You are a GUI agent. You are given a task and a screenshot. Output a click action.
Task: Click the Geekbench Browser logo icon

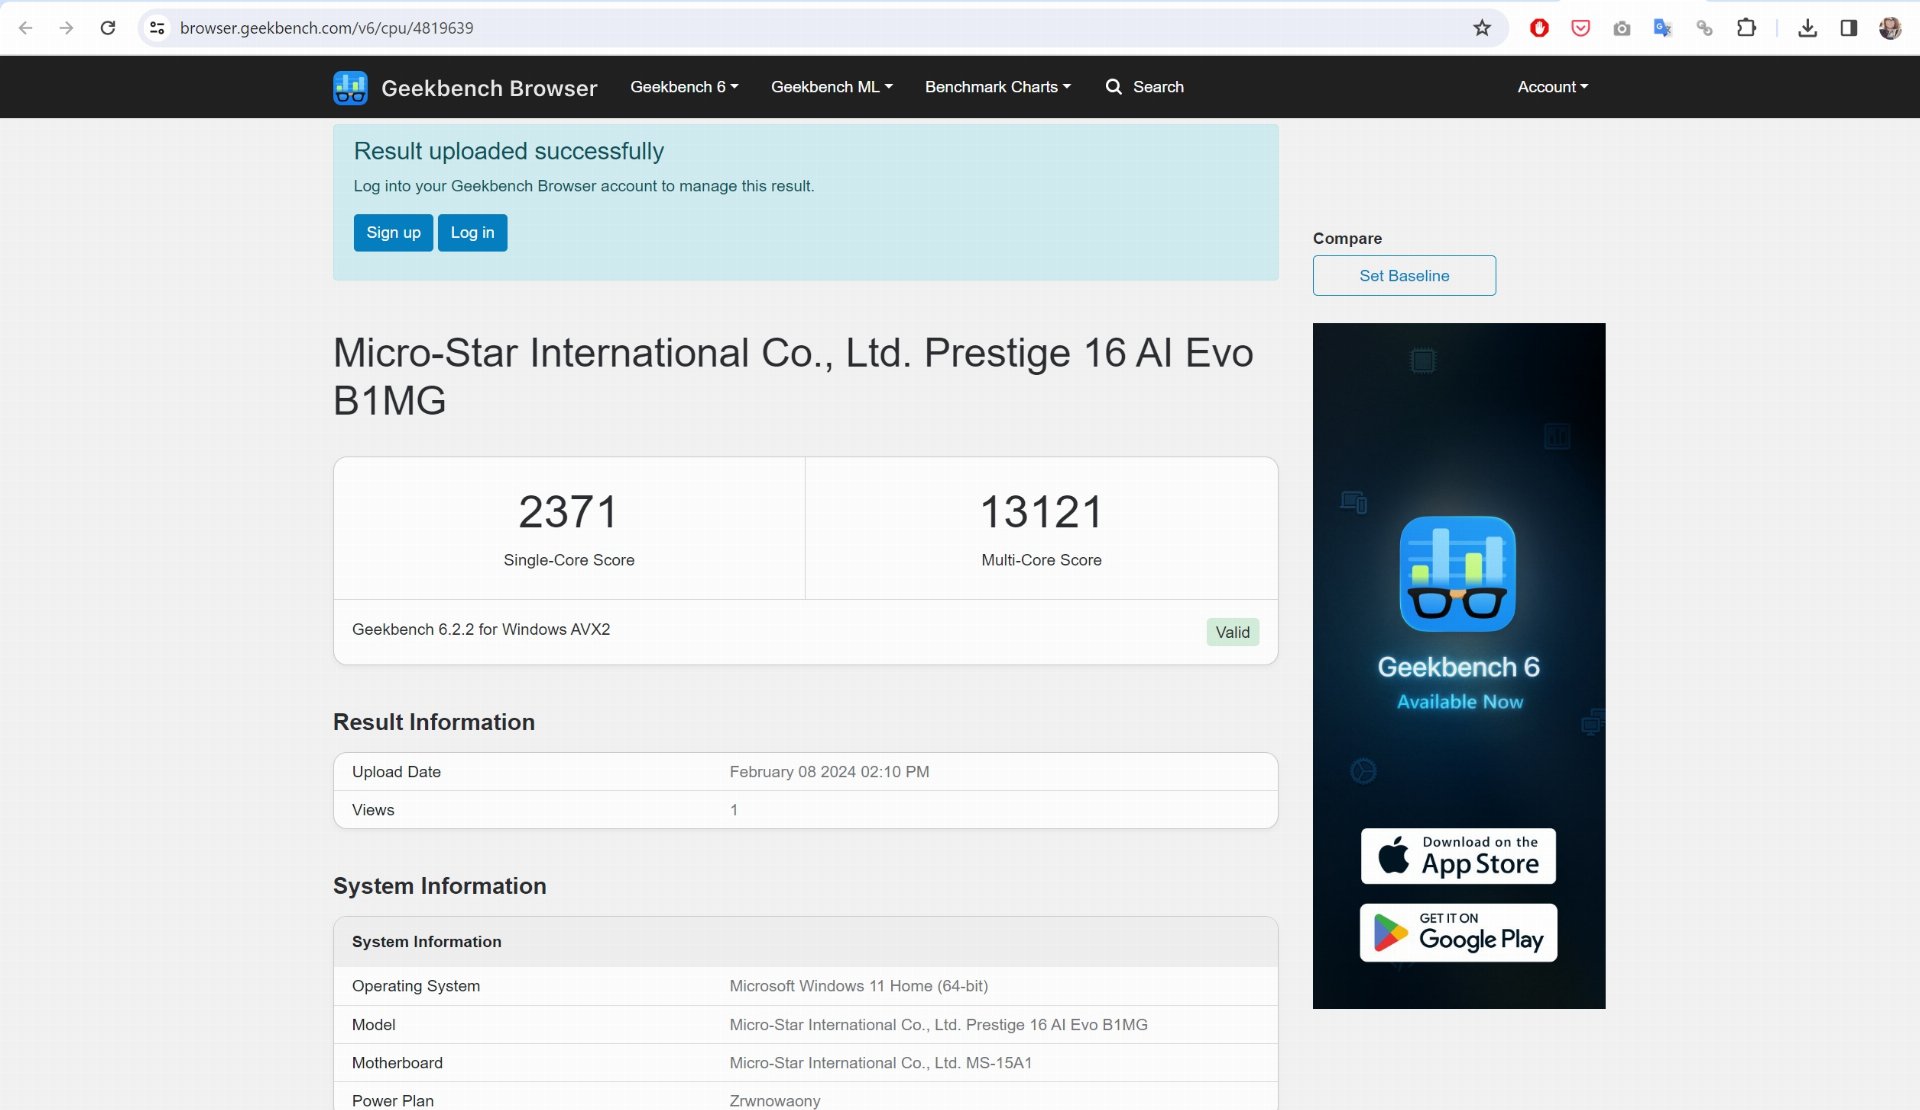[350, 88]
